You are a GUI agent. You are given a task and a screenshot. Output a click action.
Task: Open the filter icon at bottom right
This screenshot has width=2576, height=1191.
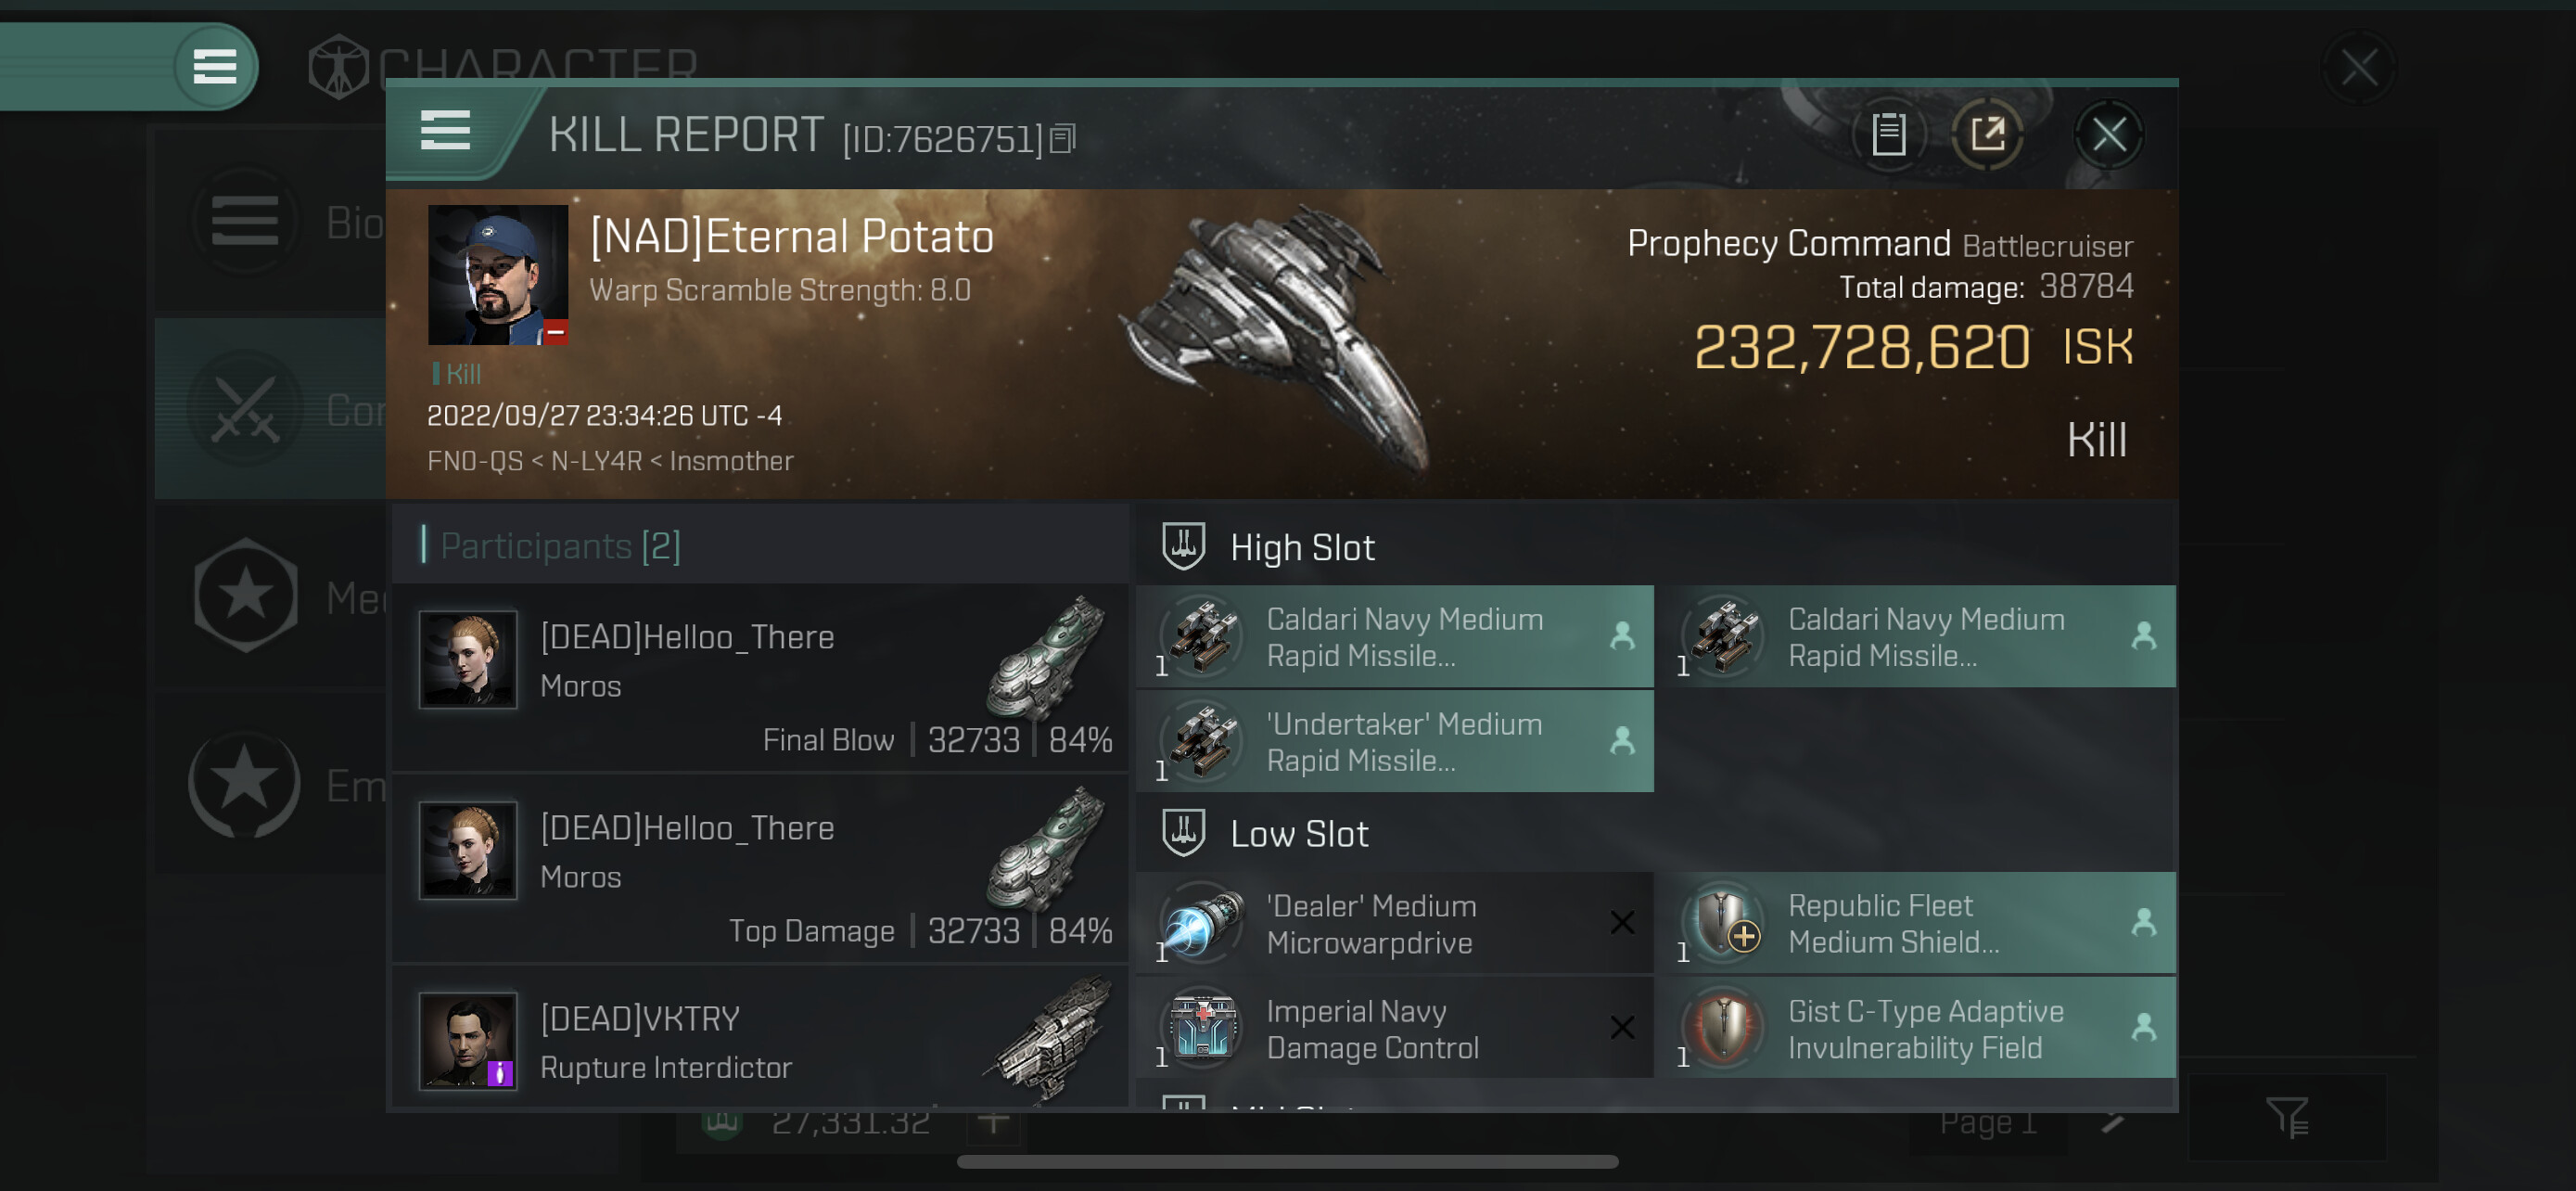2286,1117
